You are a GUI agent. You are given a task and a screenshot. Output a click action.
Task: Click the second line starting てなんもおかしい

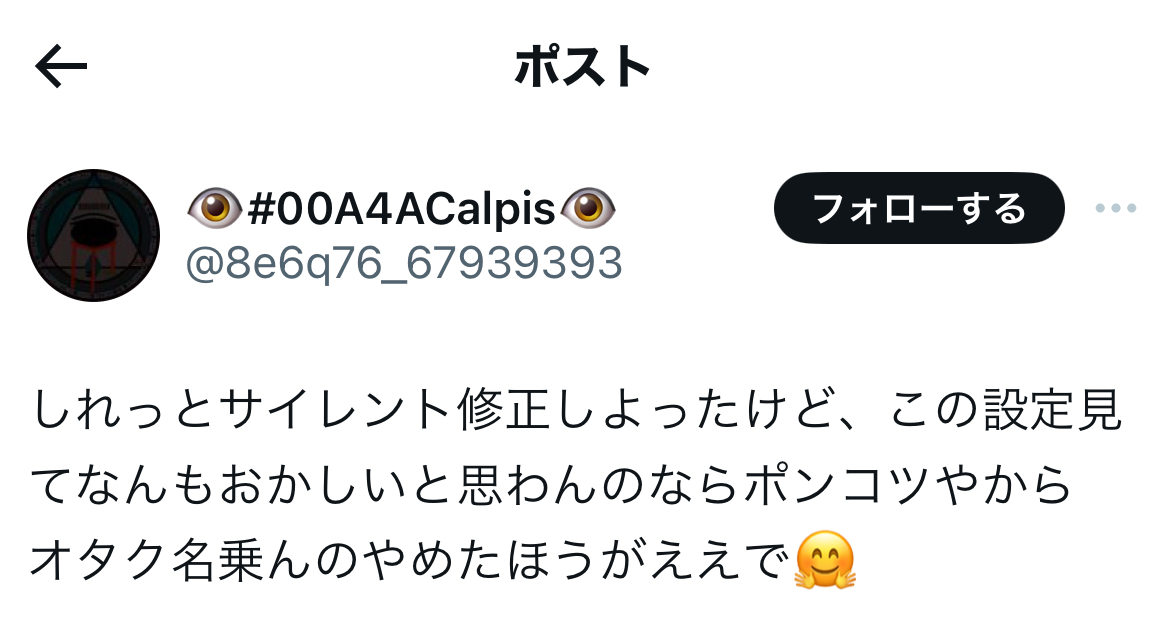[x=551, y=485]
